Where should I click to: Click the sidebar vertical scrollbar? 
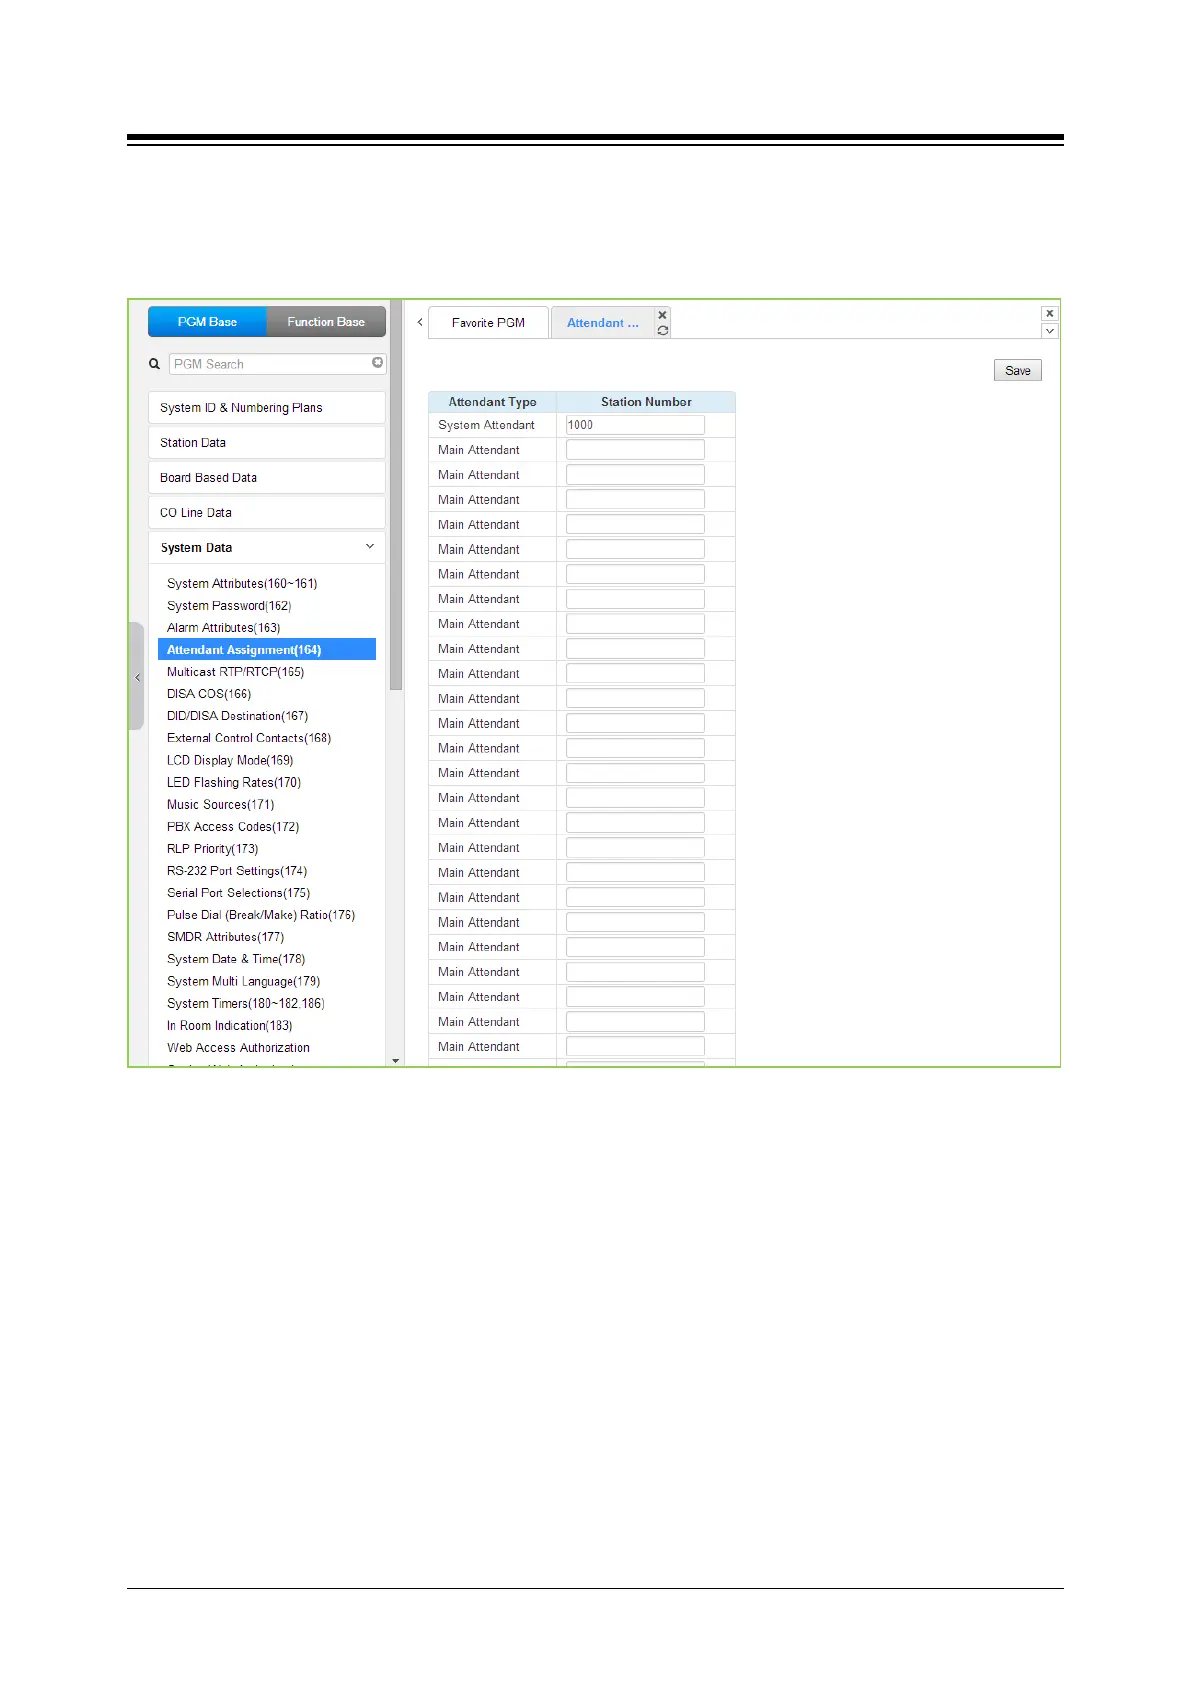tap(396, 495)
